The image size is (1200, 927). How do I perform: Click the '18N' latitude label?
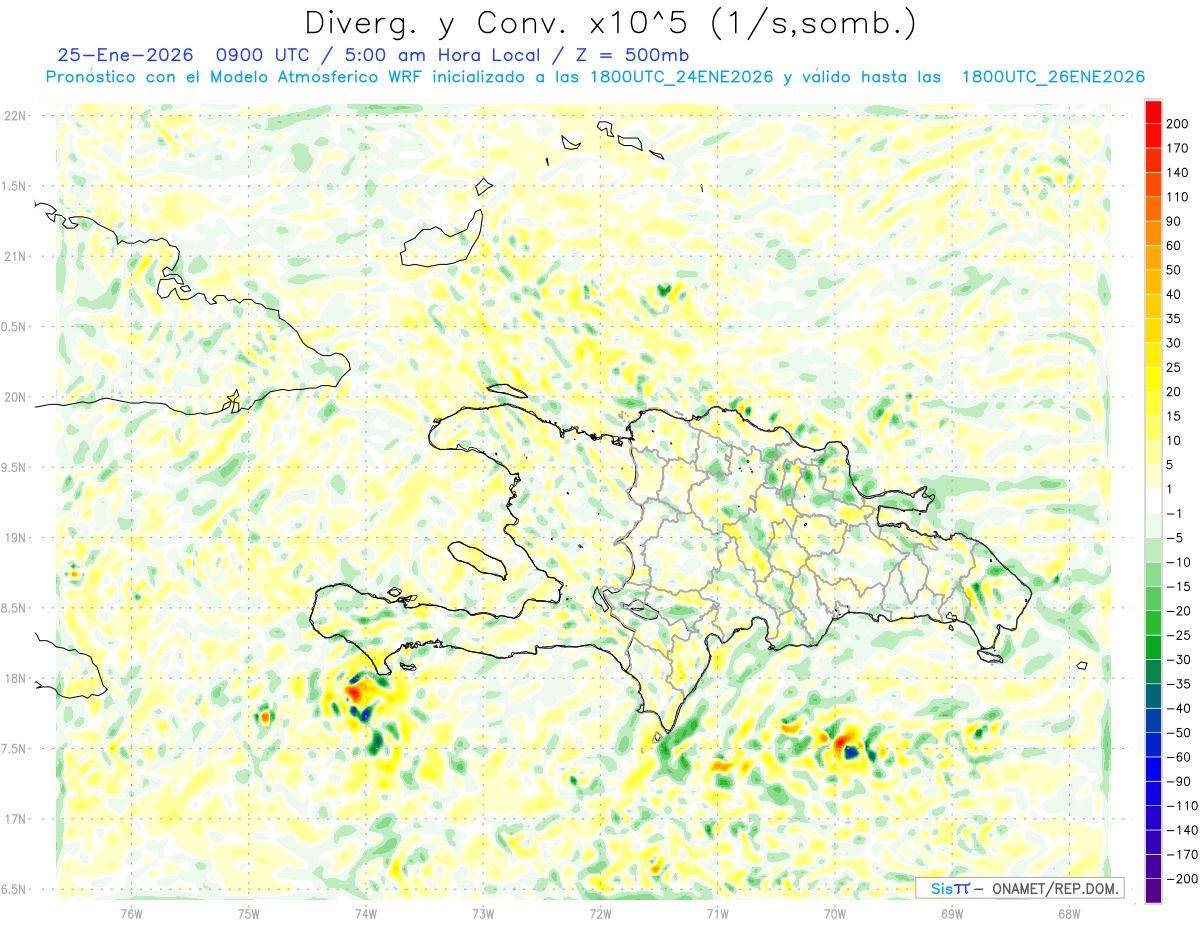click(15, 679)
